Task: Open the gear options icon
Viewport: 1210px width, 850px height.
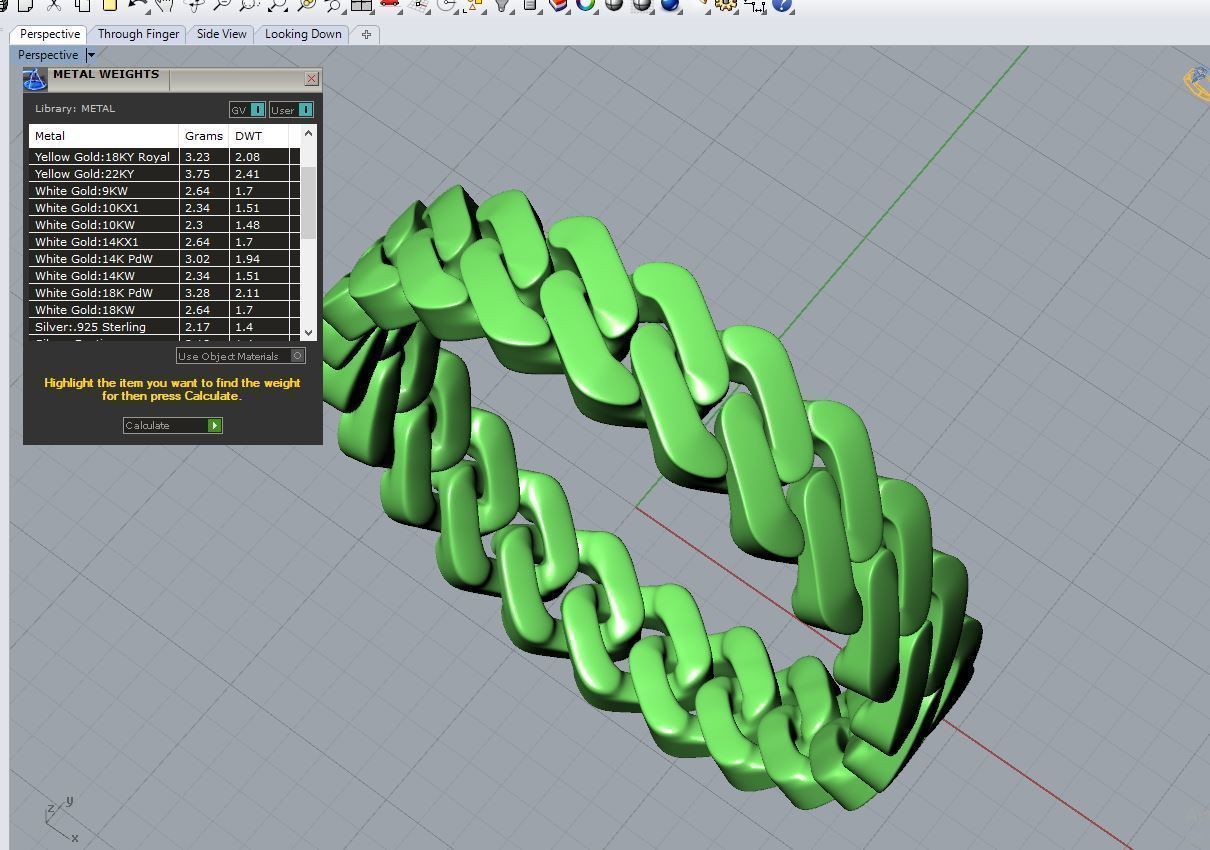Action: [x=725, y=5]
